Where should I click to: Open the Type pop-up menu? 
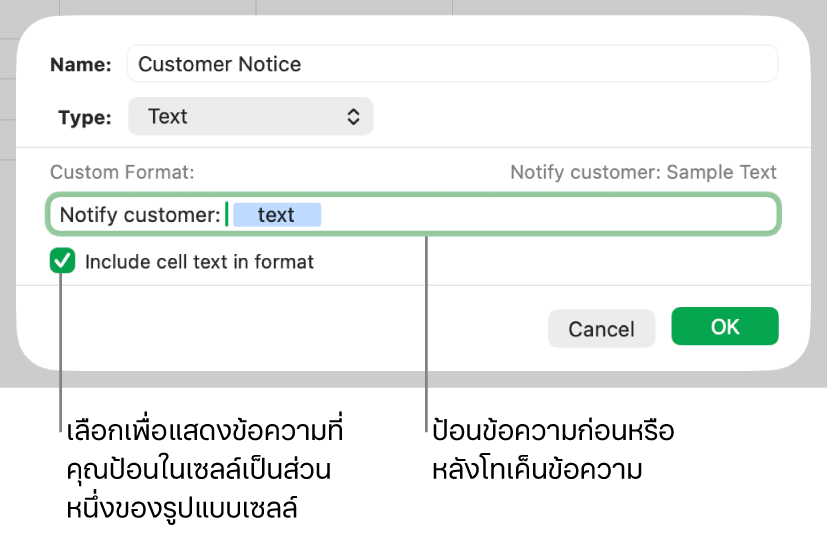pyautogui.click(x=250, y=116)
